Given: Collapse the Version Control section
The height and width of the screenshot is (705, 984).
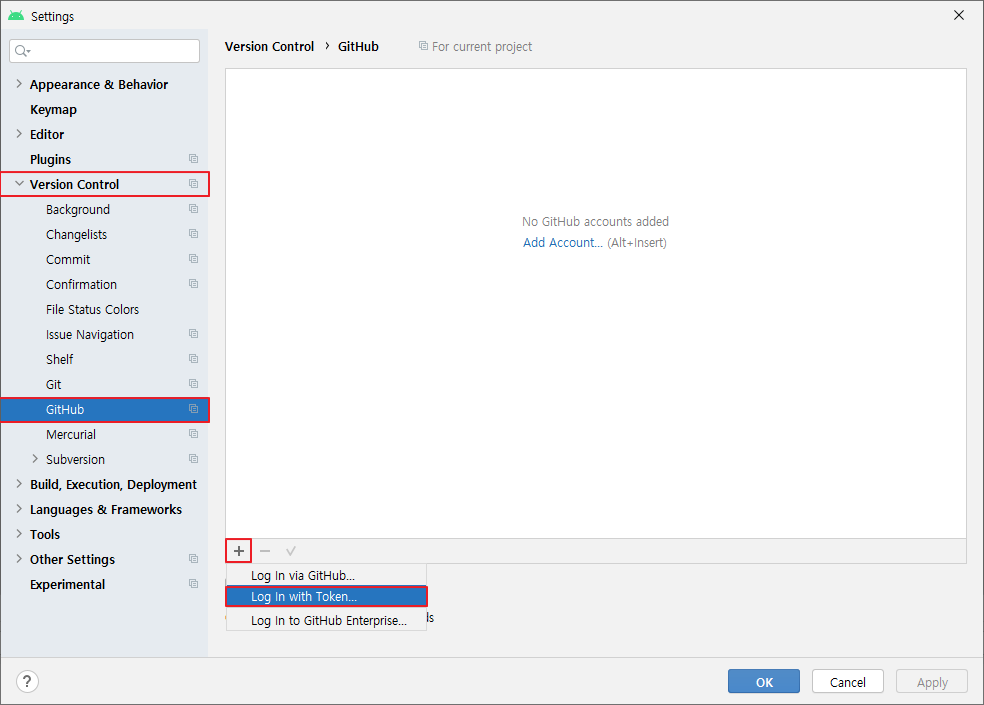Looking at the screenshot, I should tap(19, 184).
